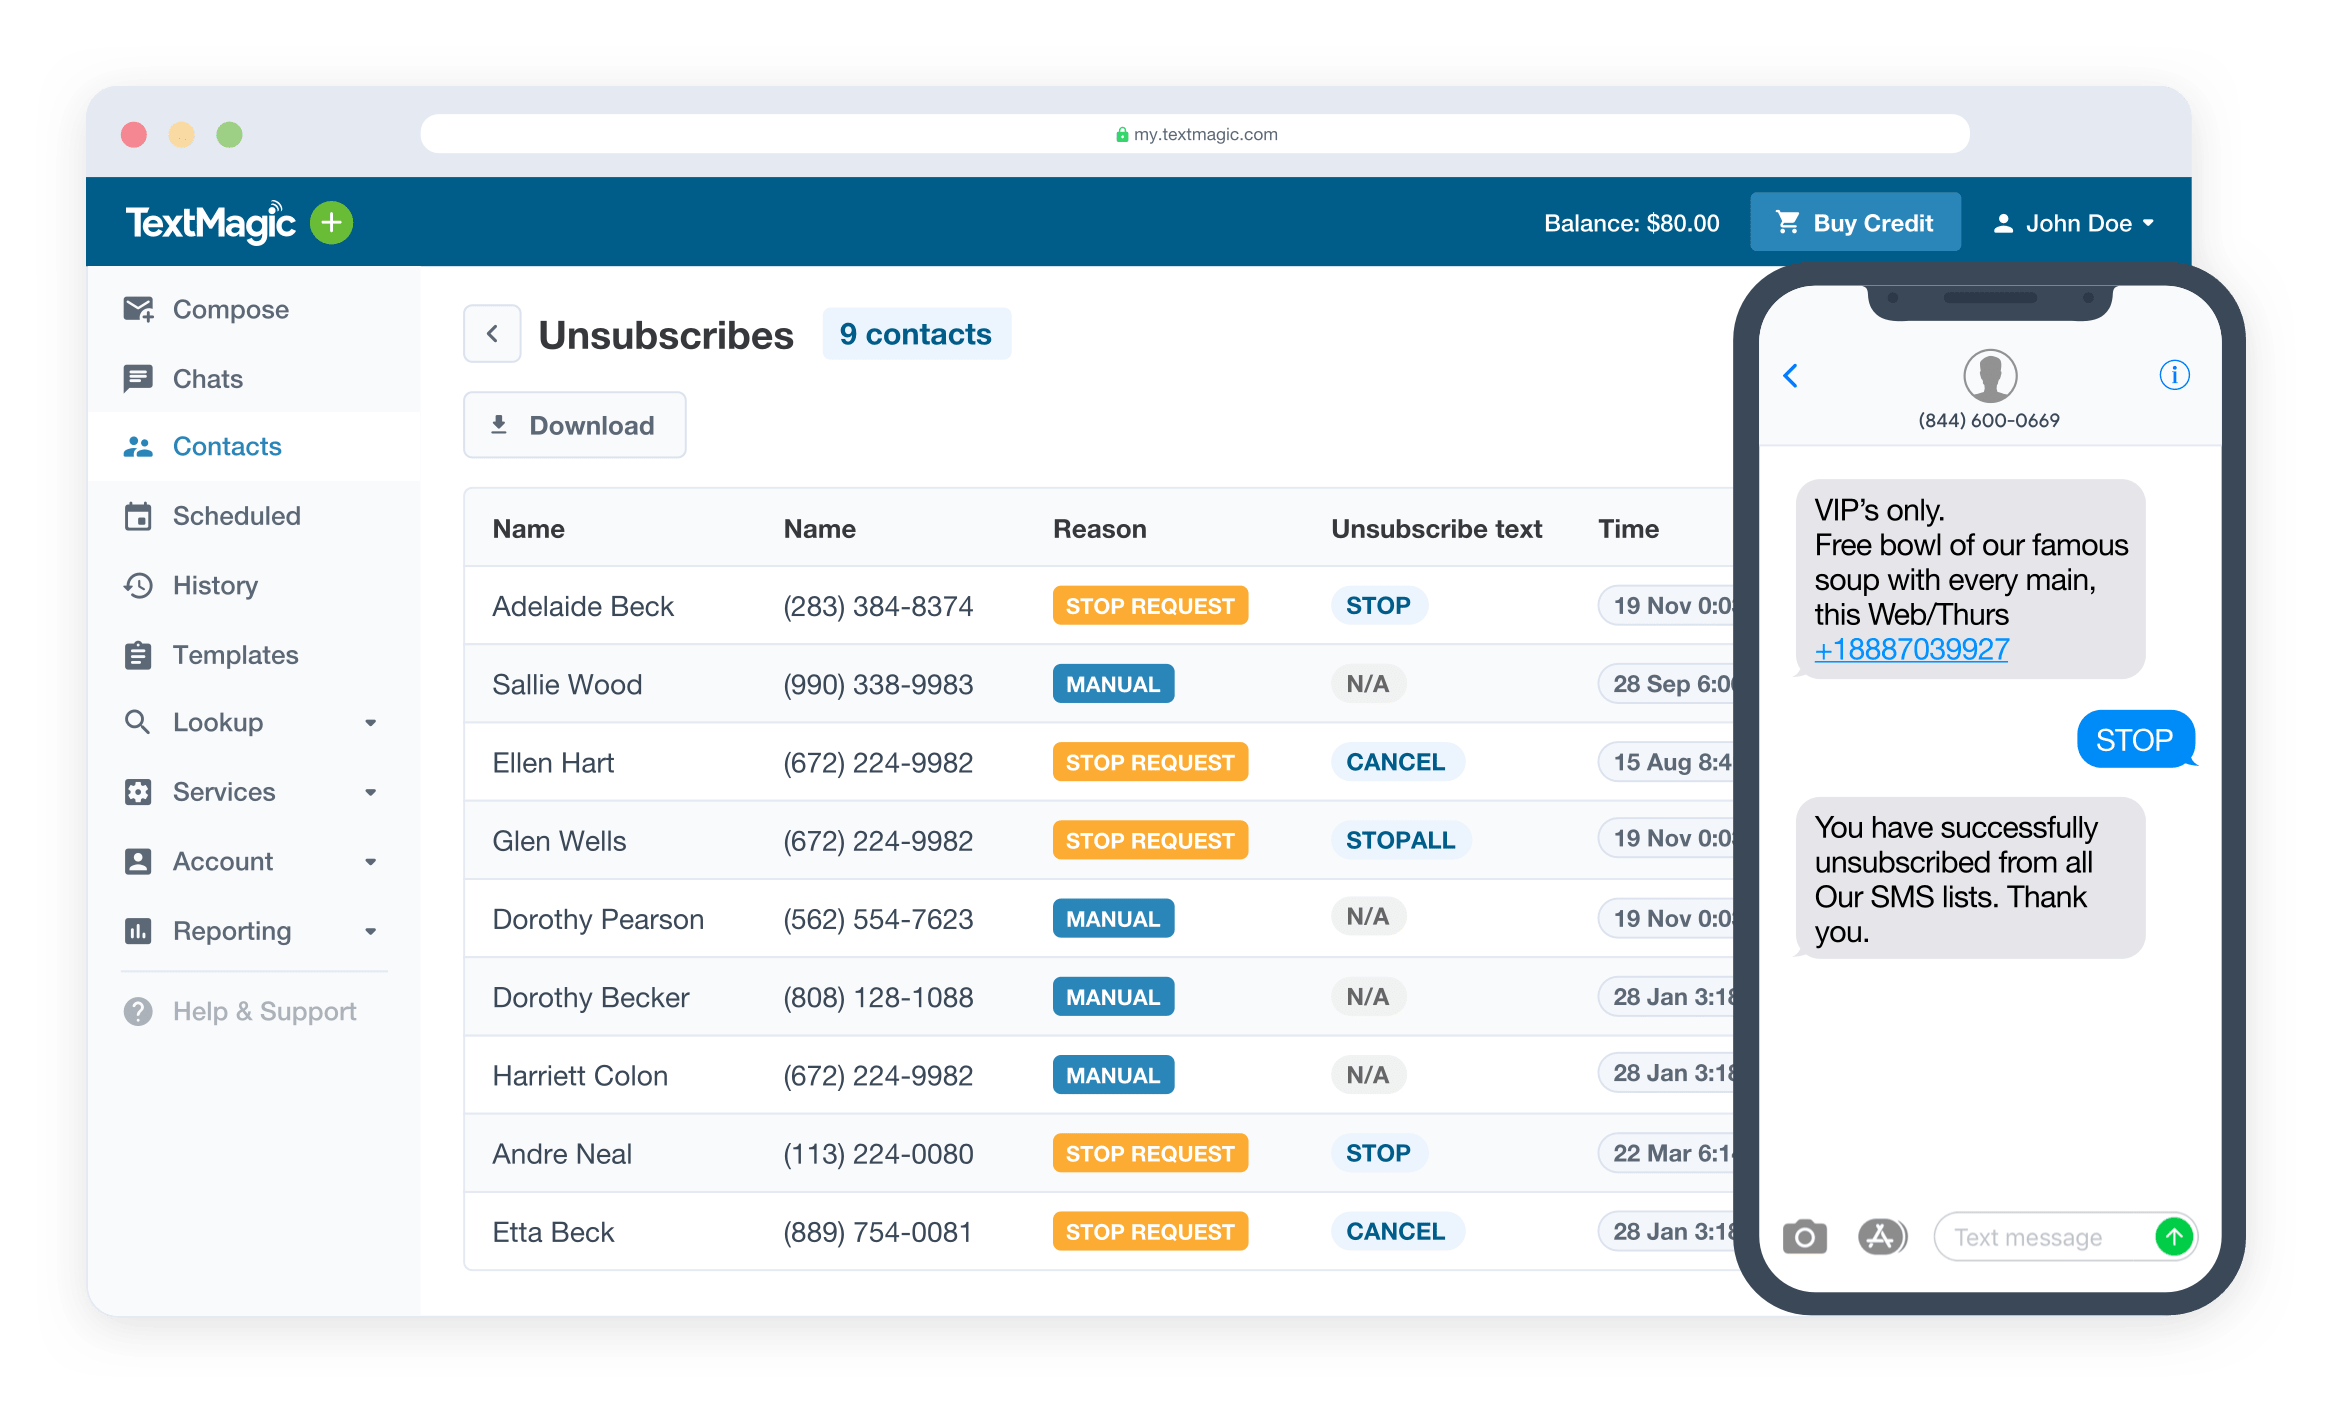2332x1404 pixels.
Task: Click the Compose envelope icon
Action: point(138,309)
